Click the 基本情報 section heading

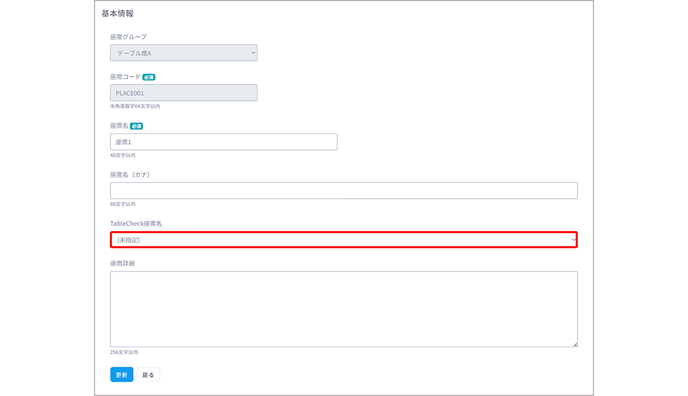[x=118, y=14]
